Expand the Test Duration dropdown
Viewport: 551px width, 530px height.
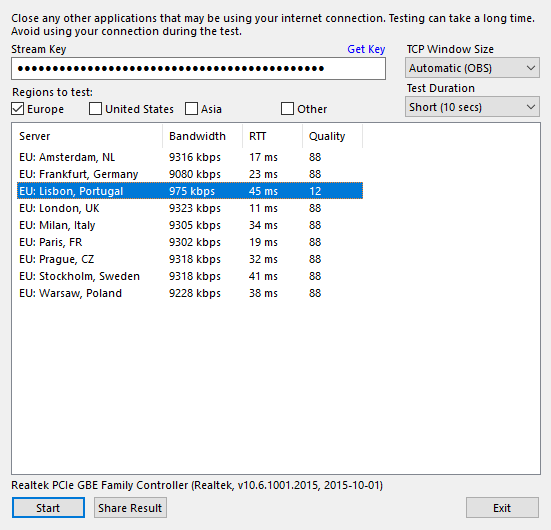pos(472,107)
